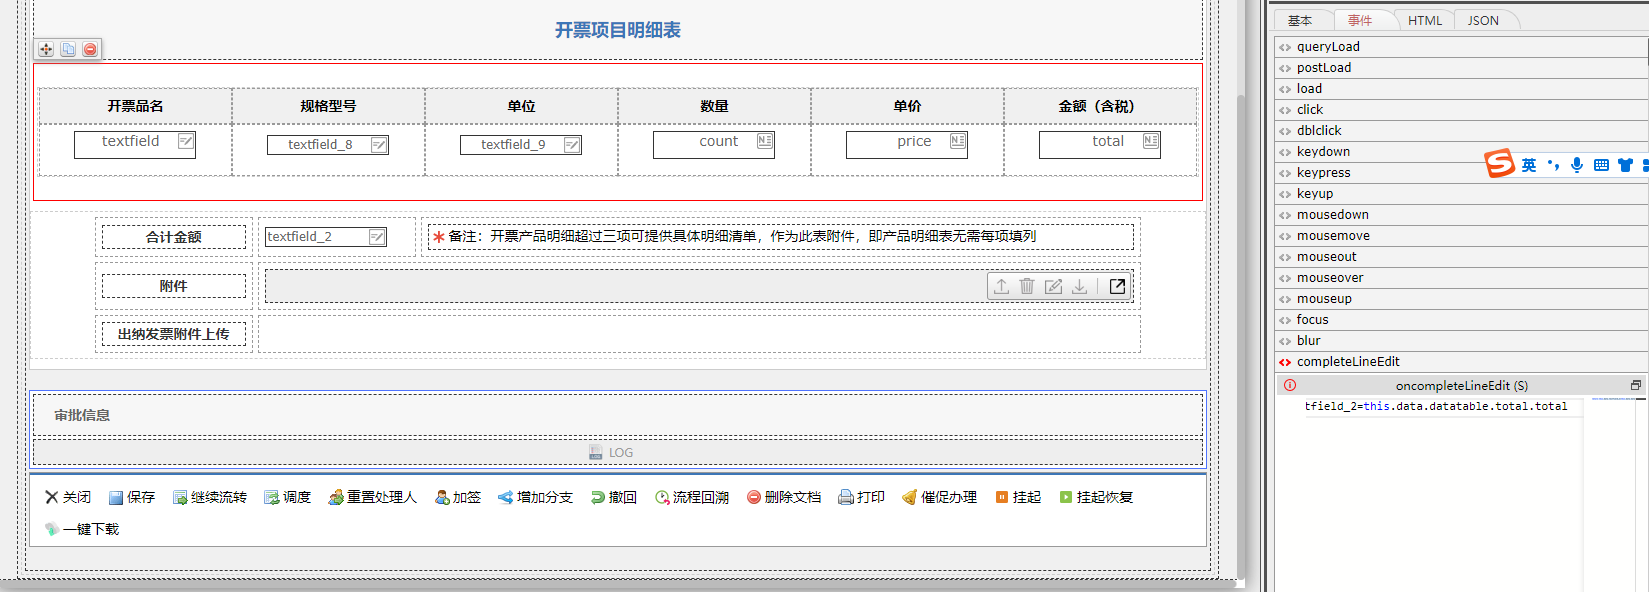
Task: Expand the queryLoad event row
Action: pos(1461,47)
